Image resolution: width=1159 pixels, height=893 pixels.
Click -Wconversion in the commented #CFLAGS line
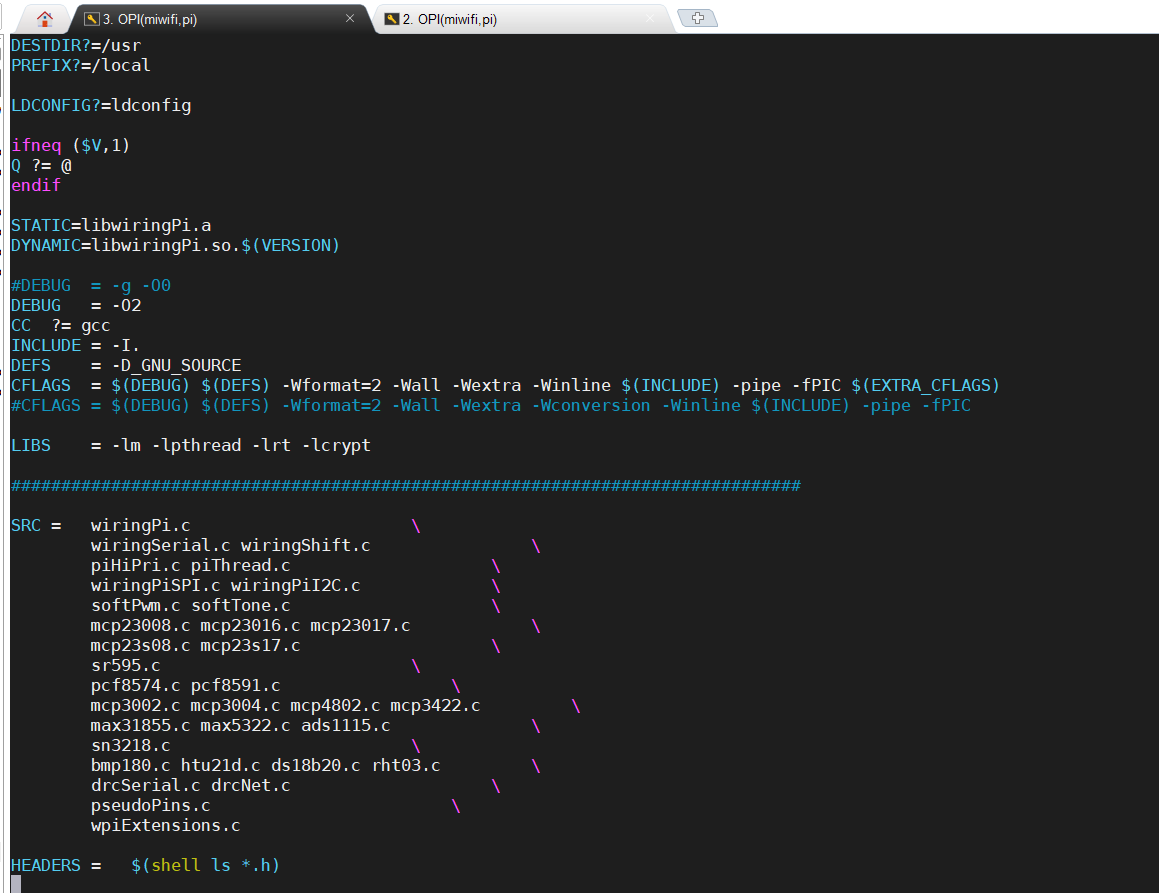591,404
